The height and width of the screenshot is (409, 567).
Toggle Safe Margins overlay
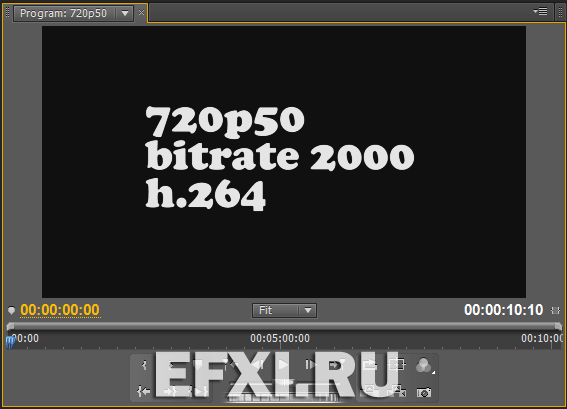point(397,364)
